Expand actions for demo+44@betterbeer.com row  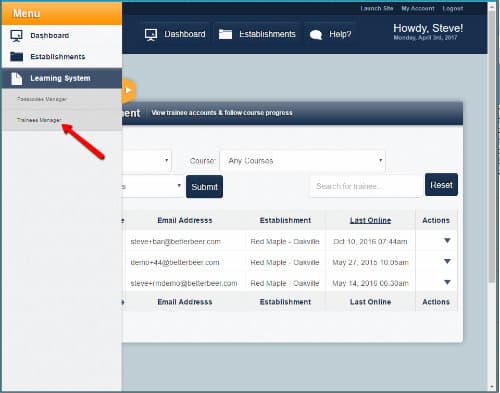click(447, 261)
